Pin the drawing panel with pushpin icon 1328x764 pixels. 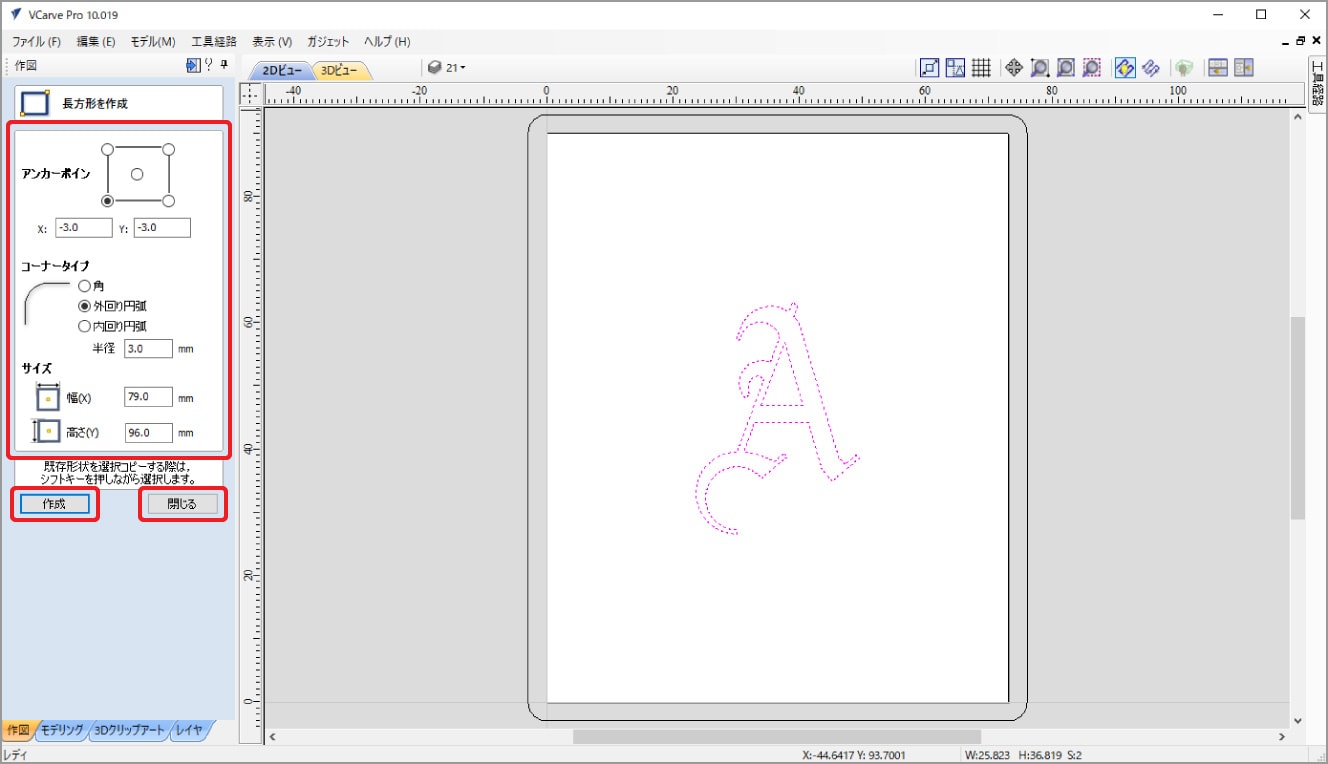tap(224, 65)
